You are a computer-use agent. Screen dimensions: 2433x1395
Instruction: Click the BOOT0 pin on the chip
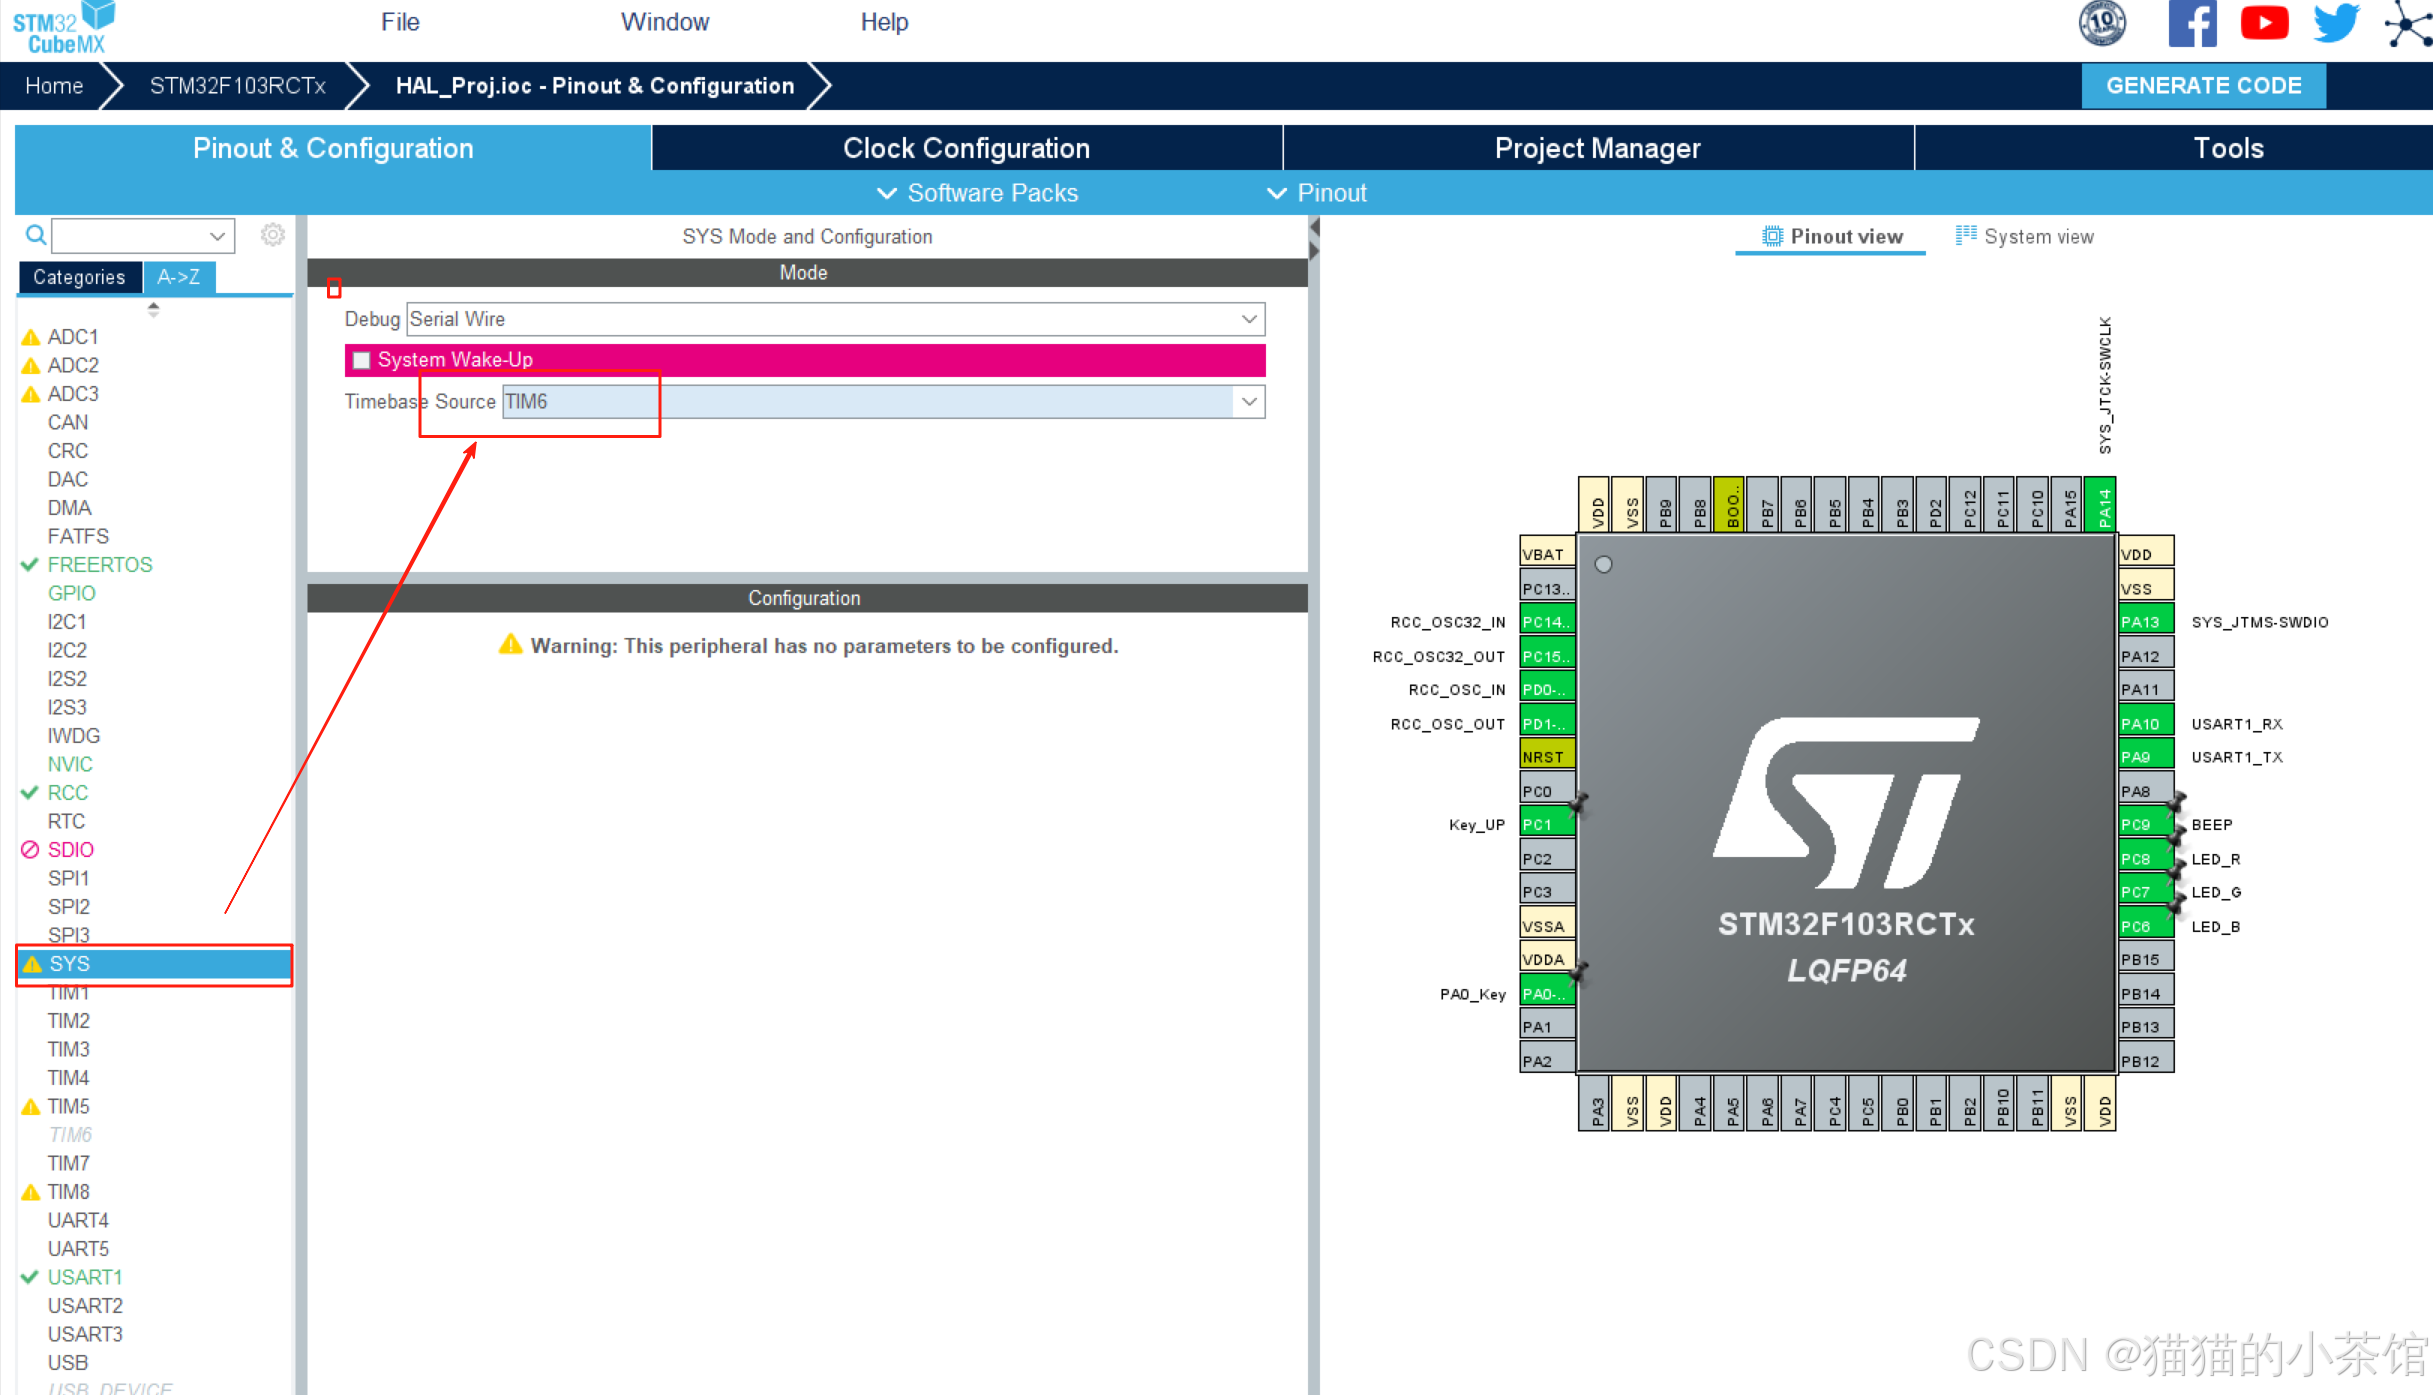pyautogui.click(x=1731, y=505)
